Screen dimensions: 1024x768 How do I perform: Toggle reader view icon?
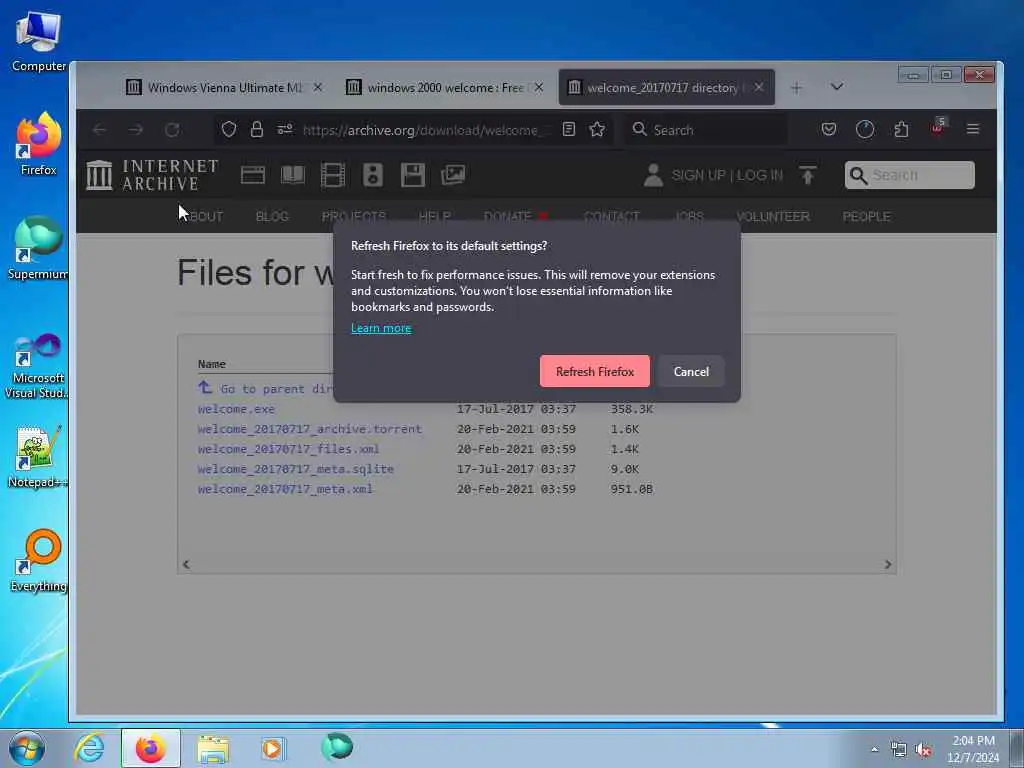[x=569, y=129]
